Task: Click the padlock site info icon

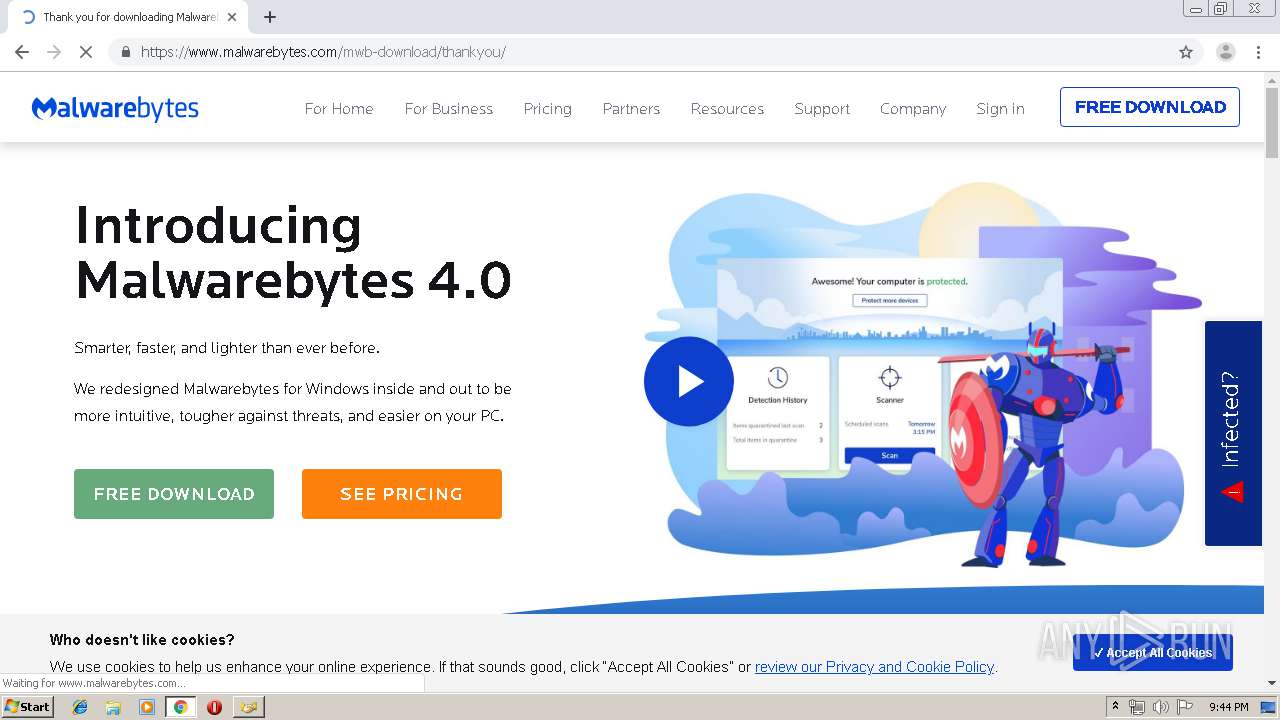Action: coord(125,52)
